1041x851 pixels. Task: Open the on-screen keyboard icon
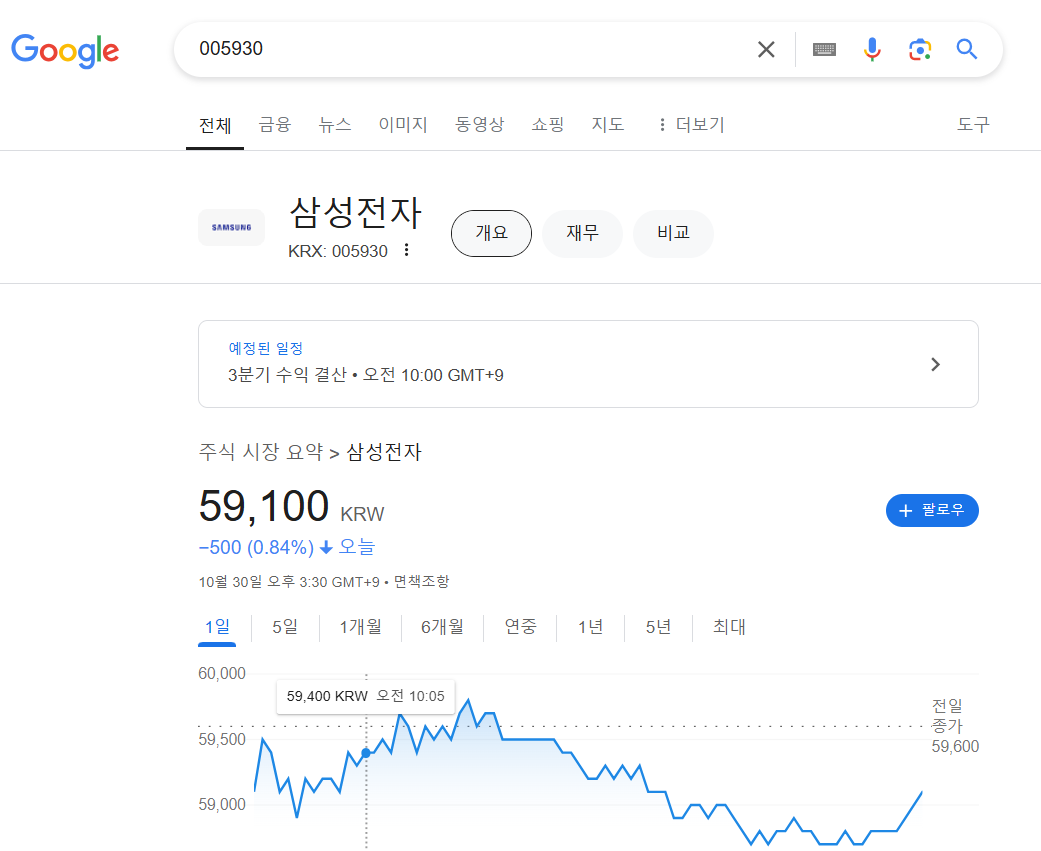[824, 49]
